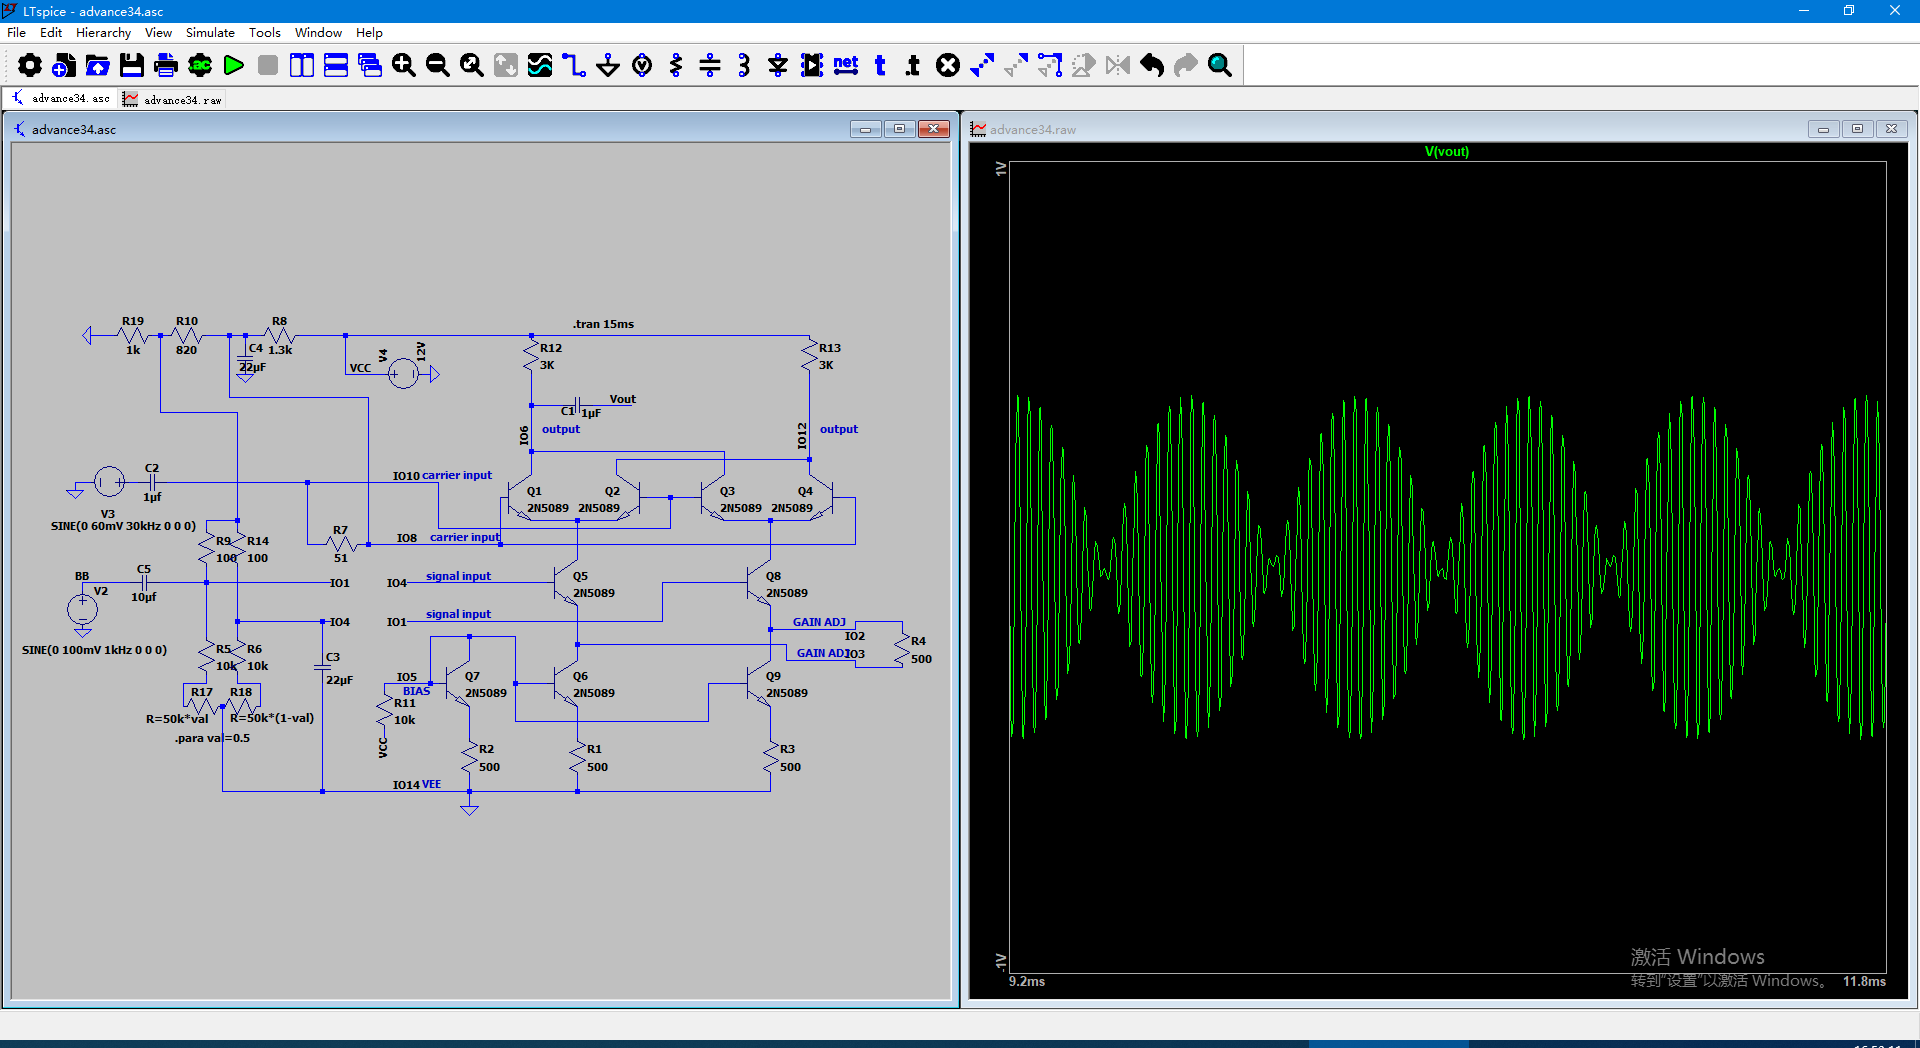Click the GAIN ADJ IO2 label
Screen dimensions: 1920x1048
(x=828, y=628)
